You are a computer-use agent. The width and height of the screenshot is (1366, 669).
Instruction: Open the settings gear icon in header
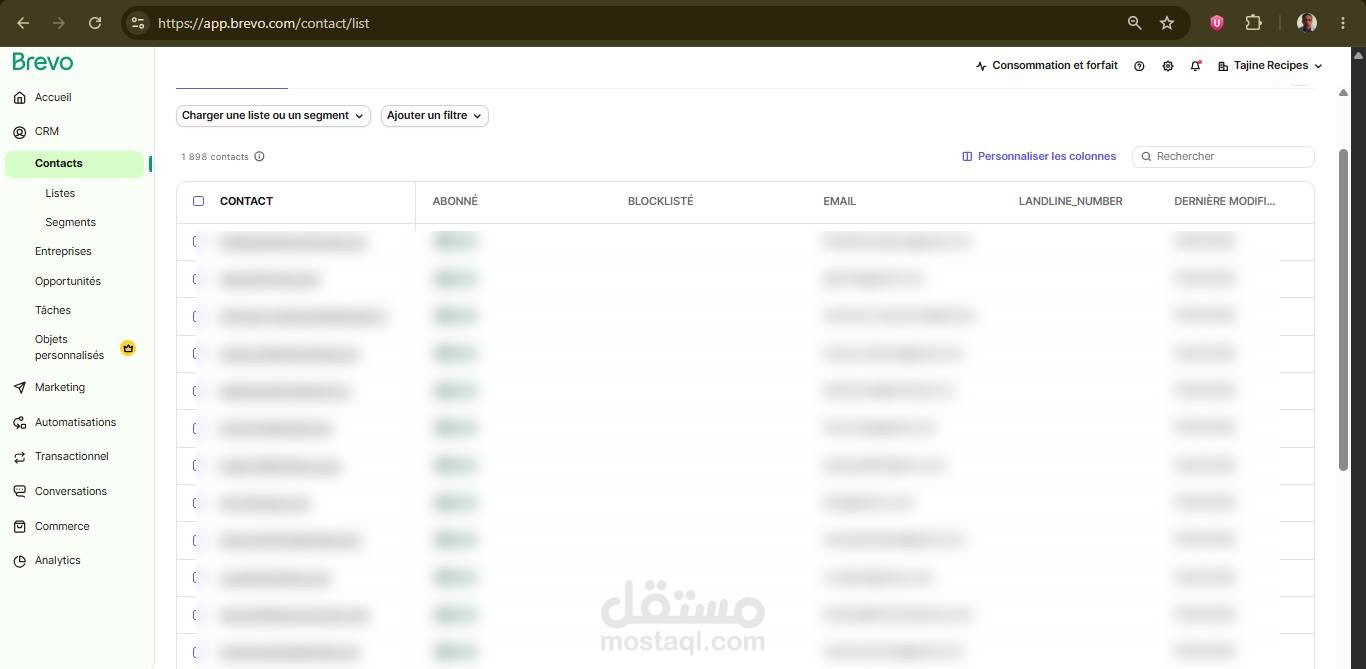pyautogui.click(x=1168, y=66)
